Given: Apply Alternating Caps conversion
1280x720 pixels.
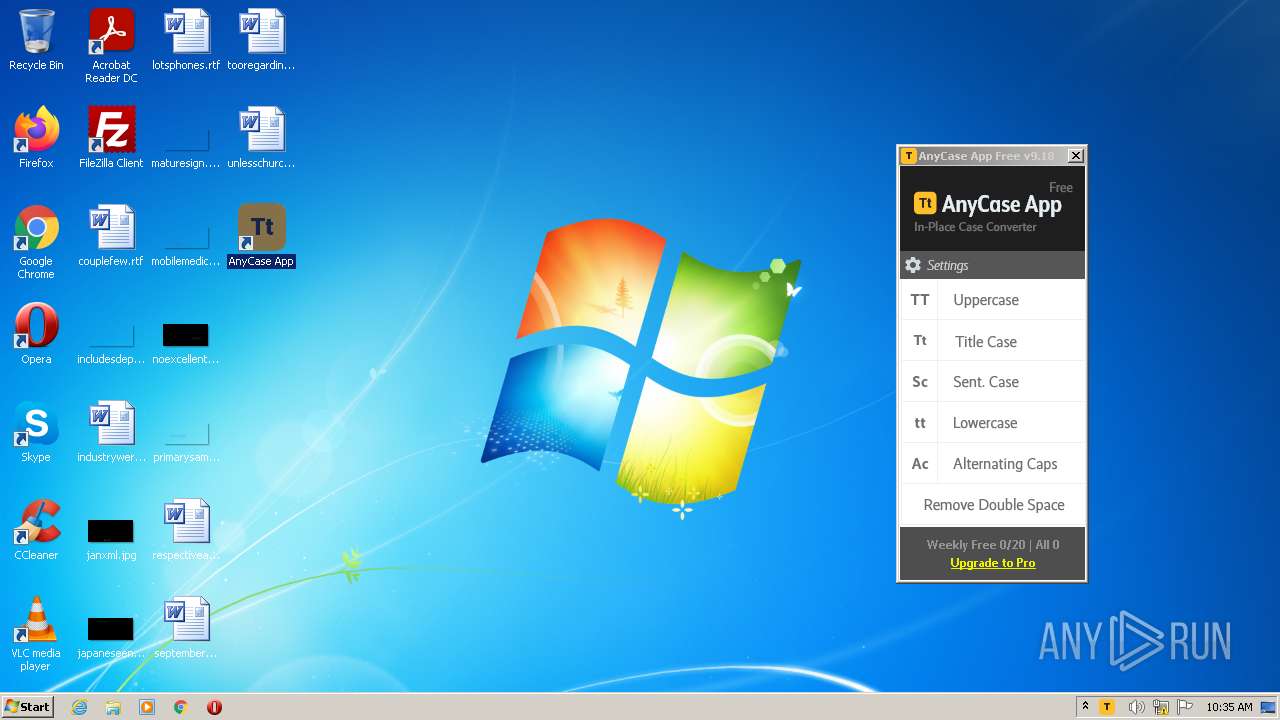Looking at the screenshot, I should tap(992, 464).
